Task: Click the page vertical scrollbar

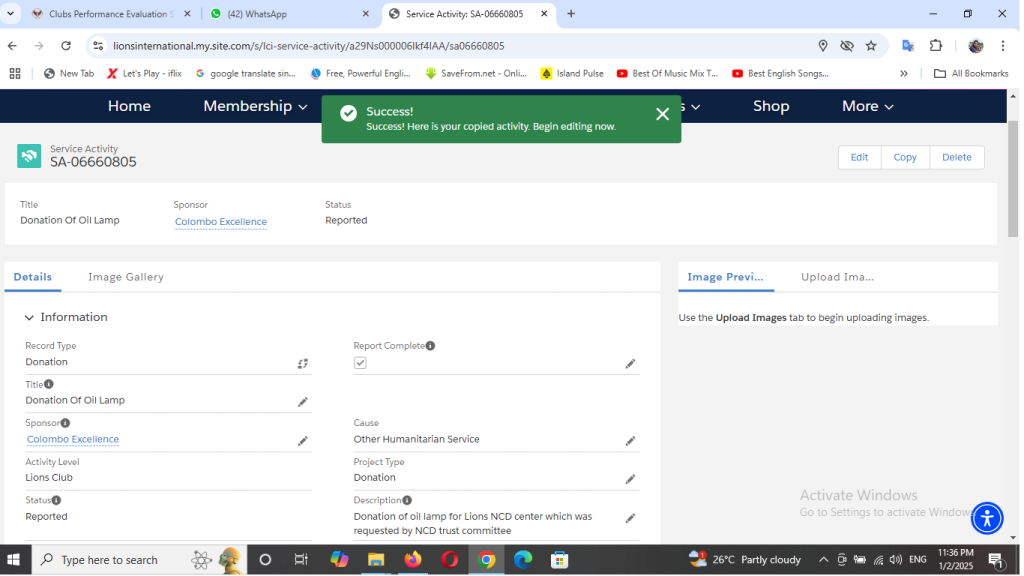Action: click(x=1014, y=180)
